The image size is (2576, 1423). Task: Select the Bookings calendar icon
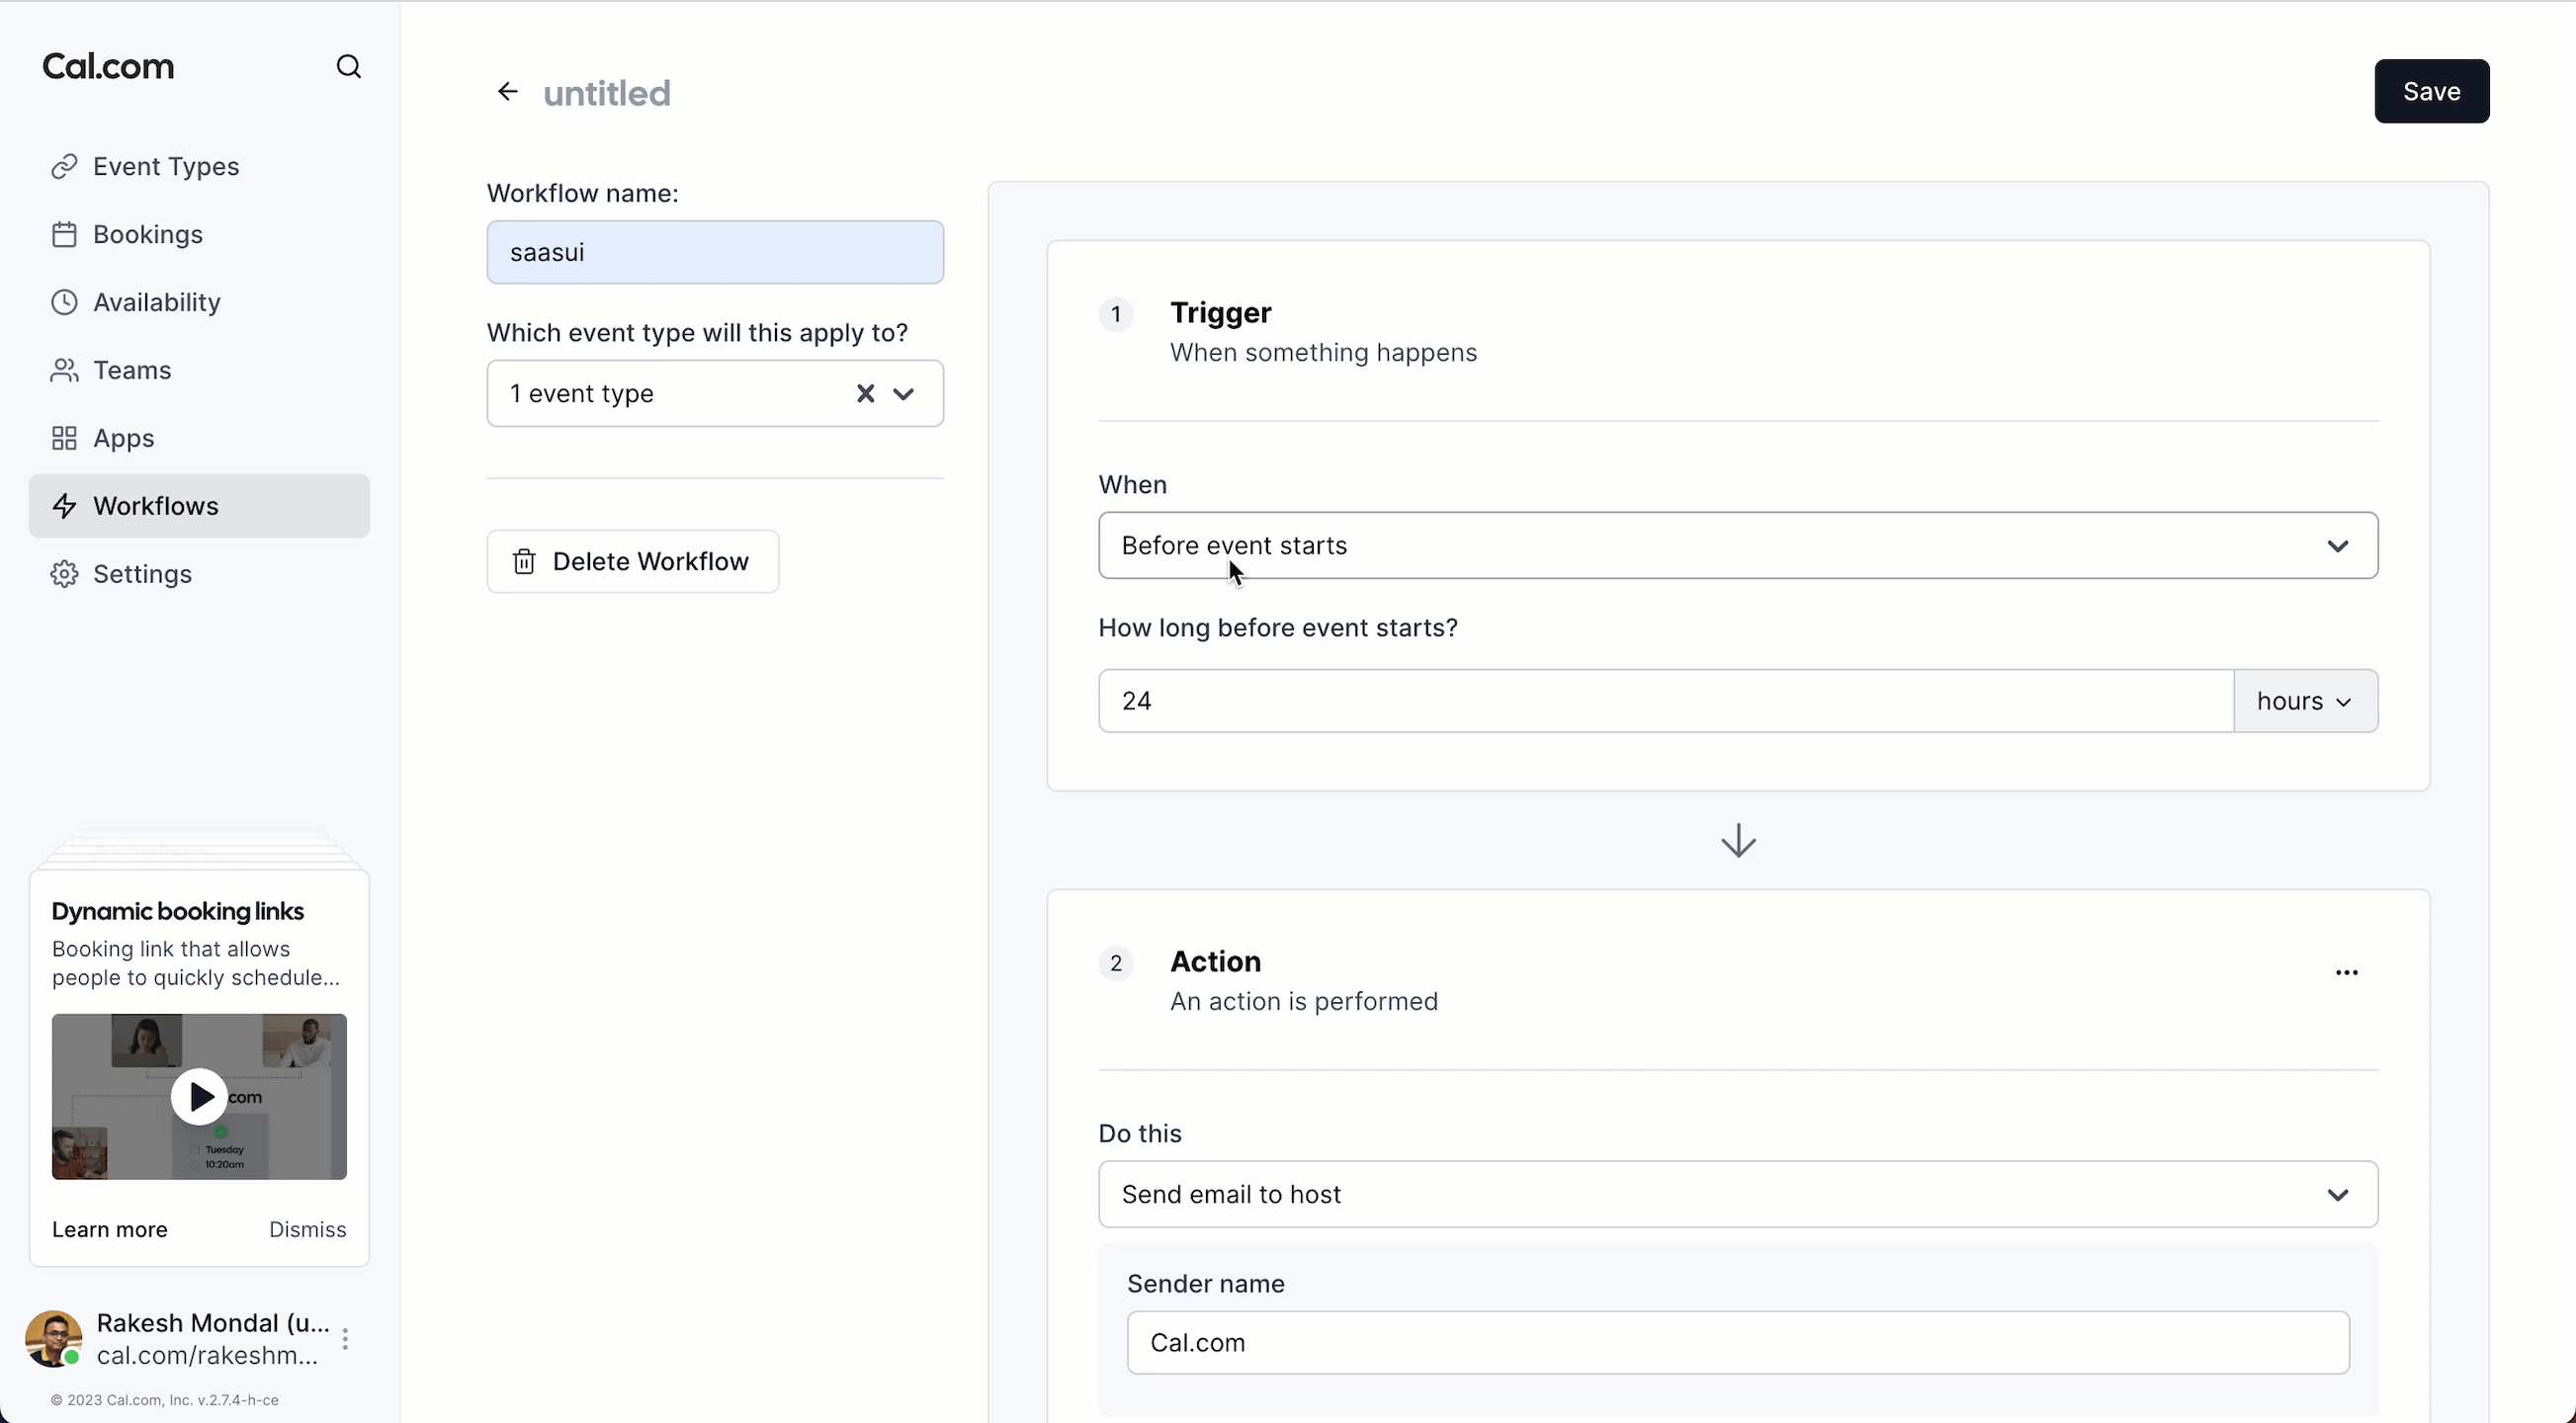[x=63, y=234]
